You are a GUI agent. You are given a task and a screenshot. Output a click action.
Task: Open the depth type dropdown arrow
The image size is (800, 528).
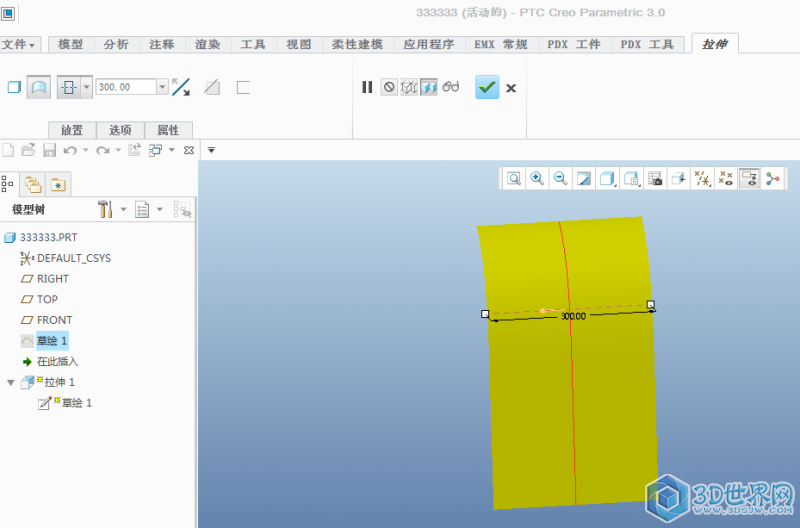pyautogui.click(x=86, y=87)
